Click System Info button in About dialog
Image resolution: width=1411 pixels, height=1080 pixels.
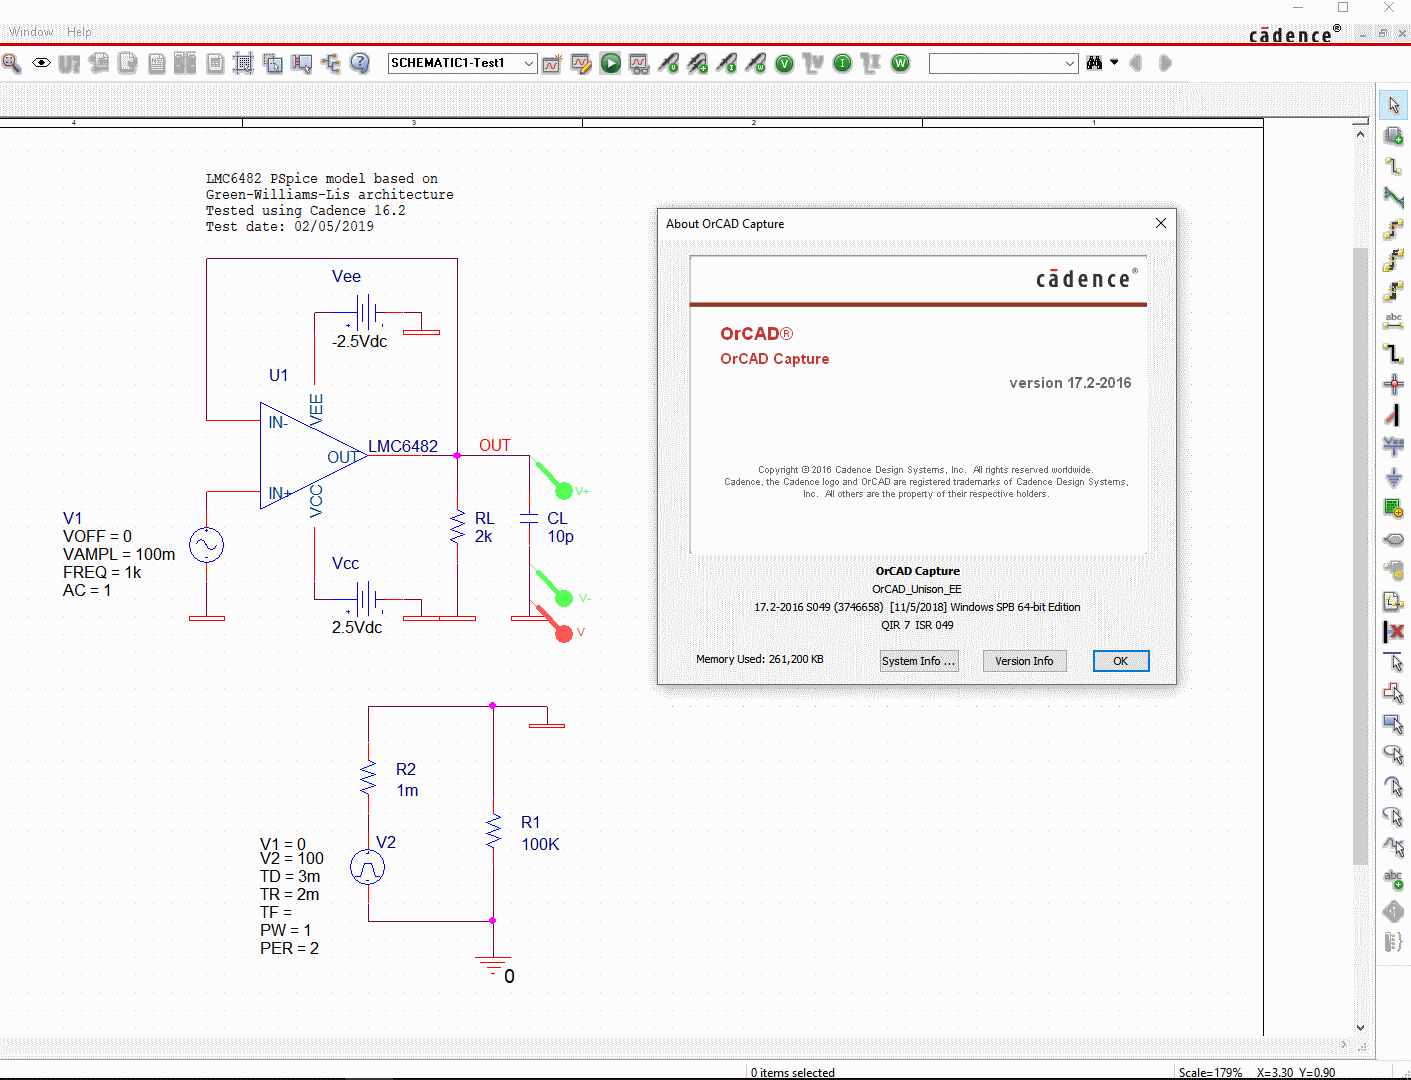(919, 661)
